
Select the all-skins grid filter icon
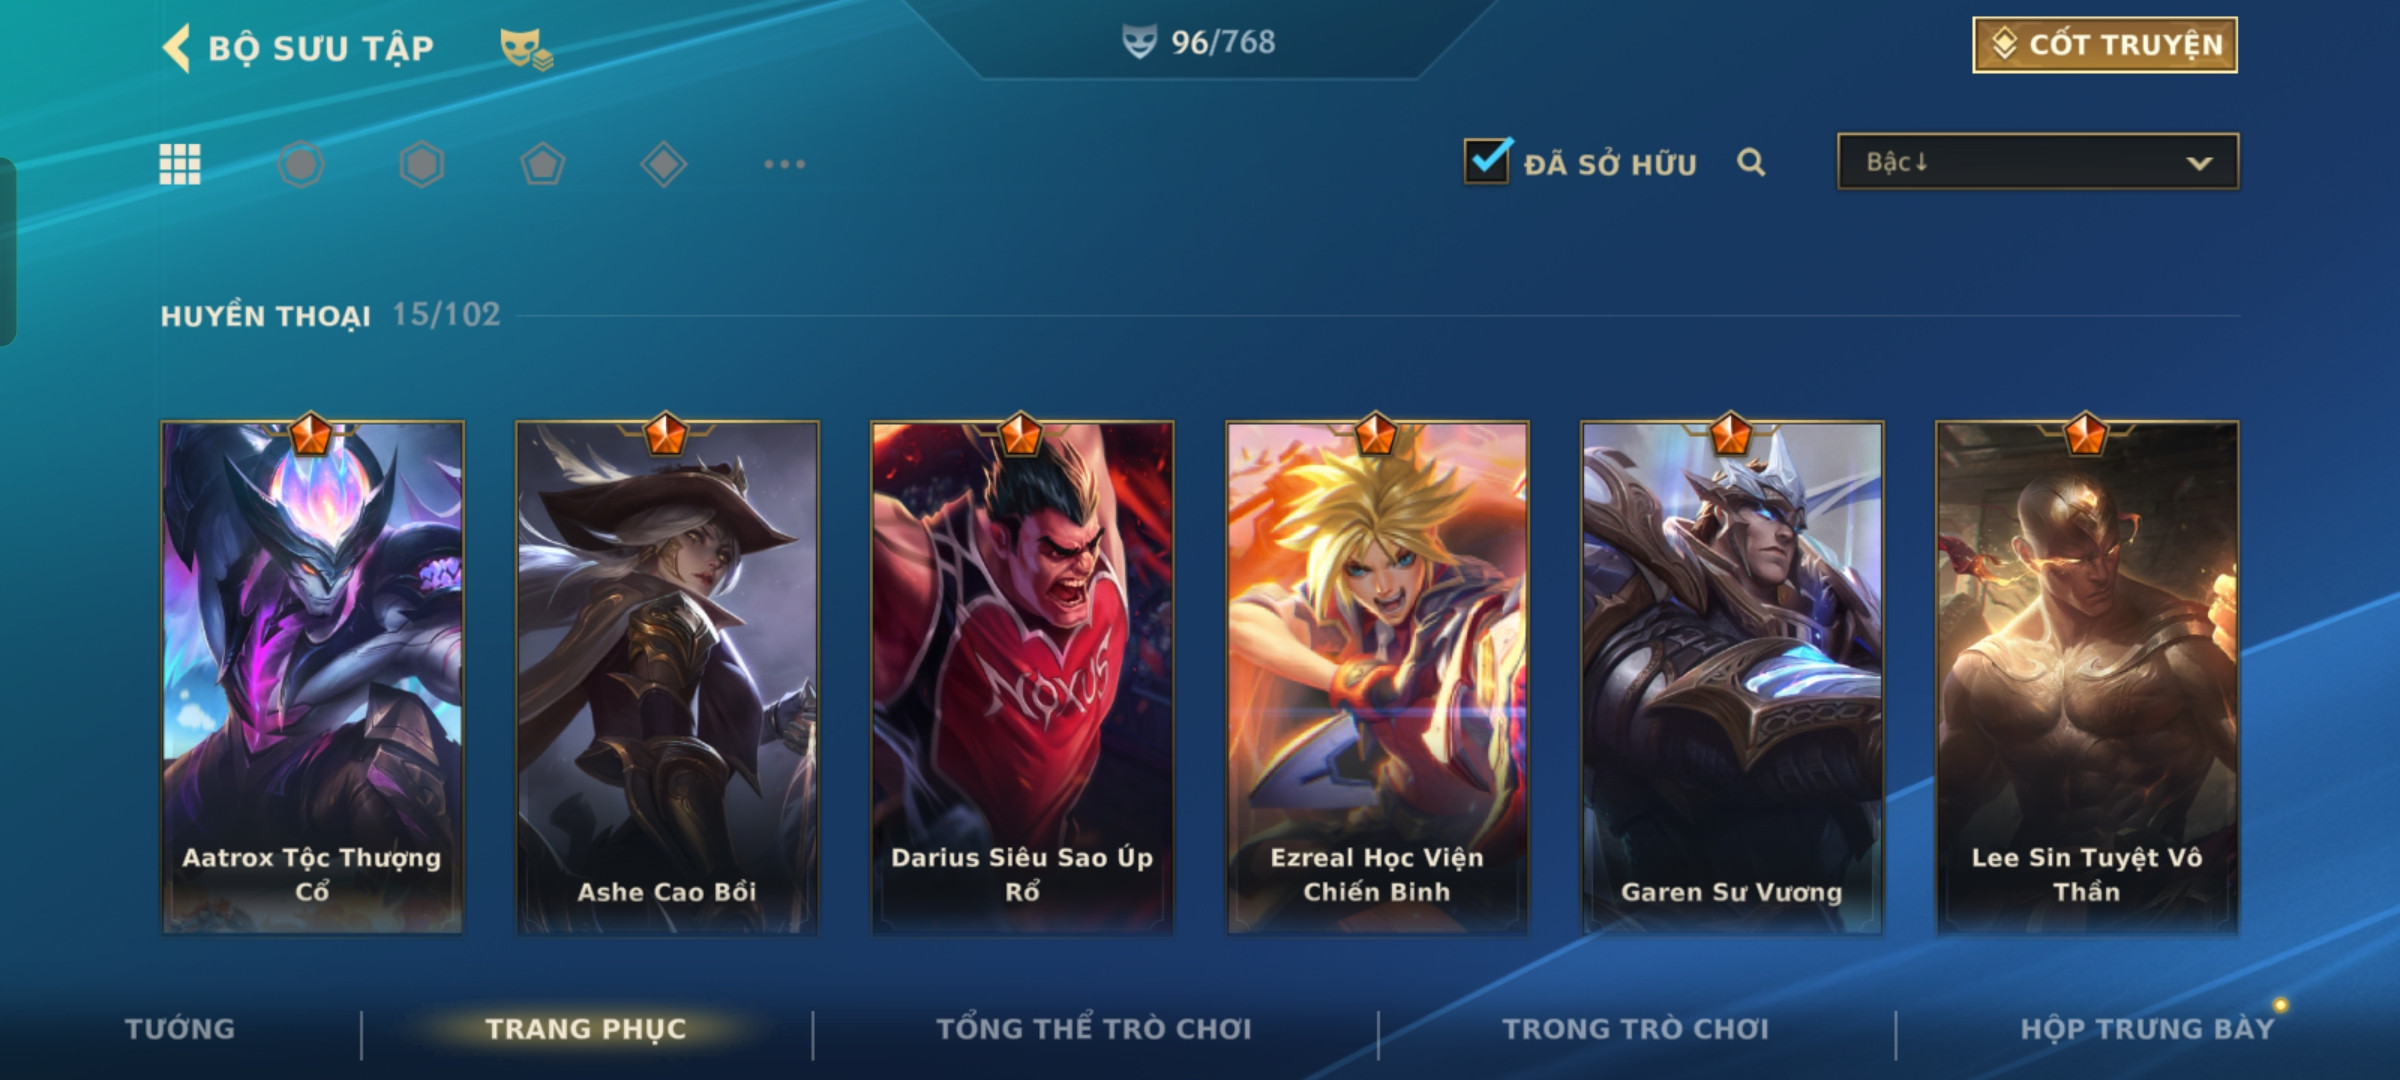[180, 164]
